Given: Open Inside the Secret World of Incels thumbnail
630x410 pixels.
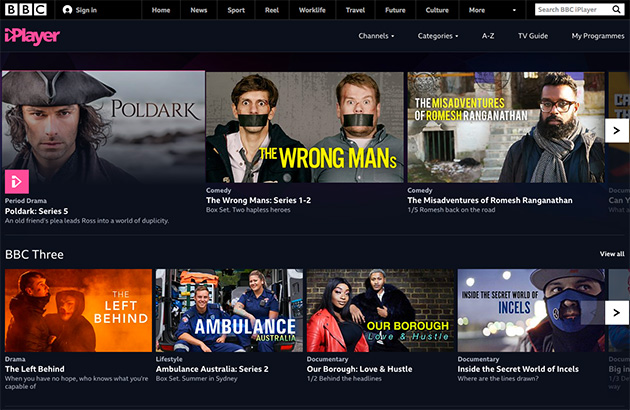Looking at the screenshot, I should click(x=531, y=310).
